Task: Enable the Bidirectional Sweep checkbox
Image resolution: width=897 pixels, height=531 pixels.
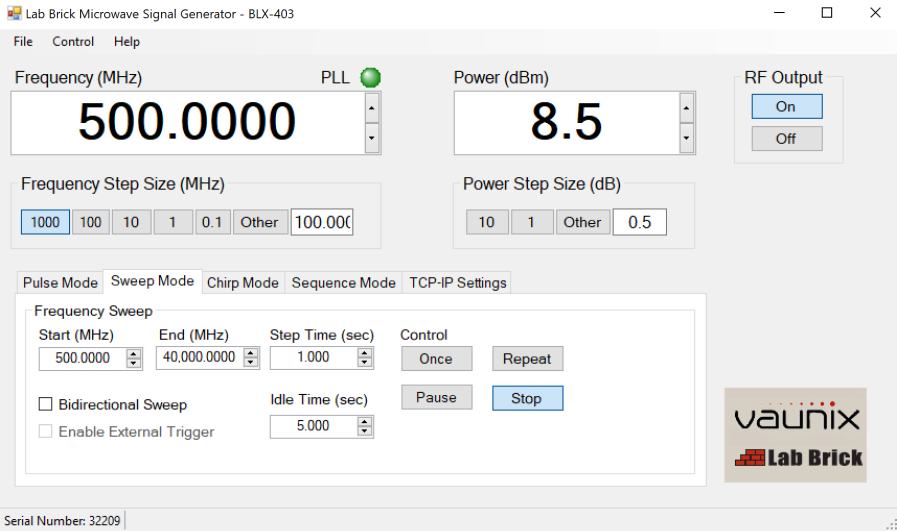Action: click(45, 405)
